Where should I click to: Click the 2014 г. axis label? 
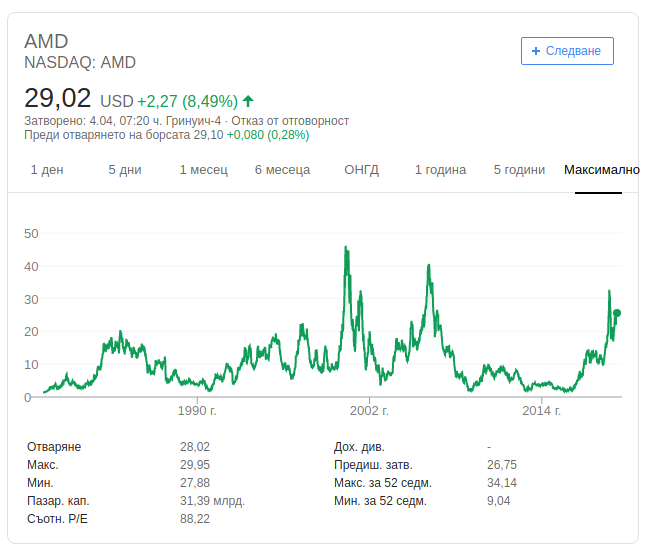click(541, 411)
